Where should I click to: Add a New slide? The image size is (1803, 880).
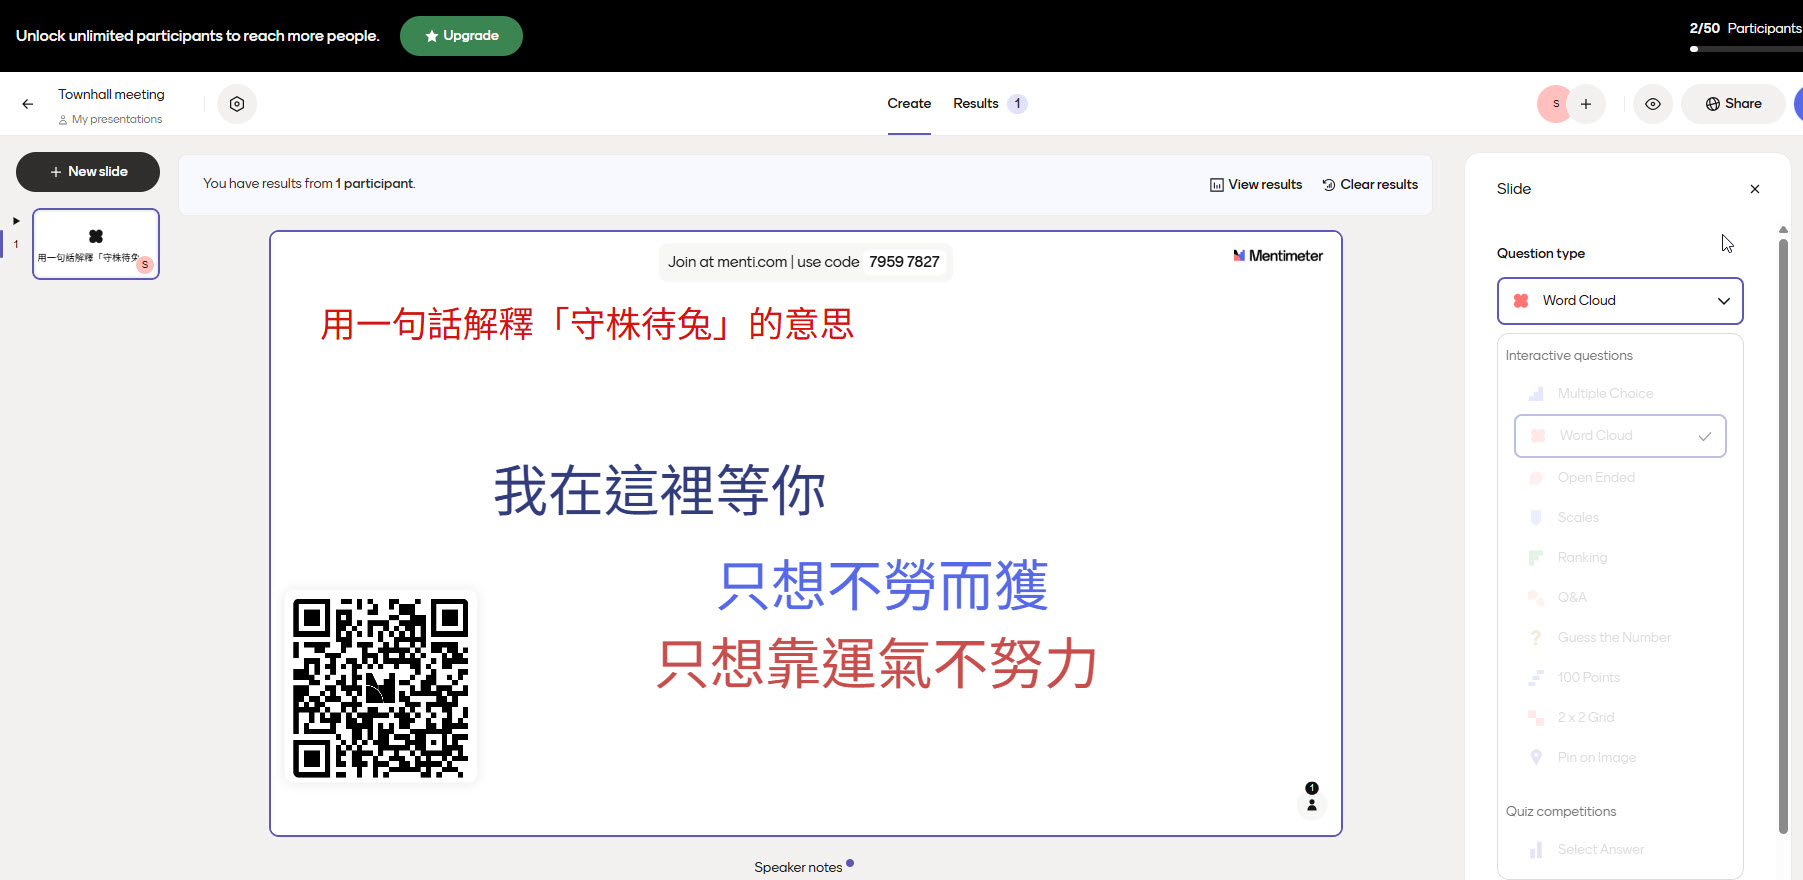88,172
